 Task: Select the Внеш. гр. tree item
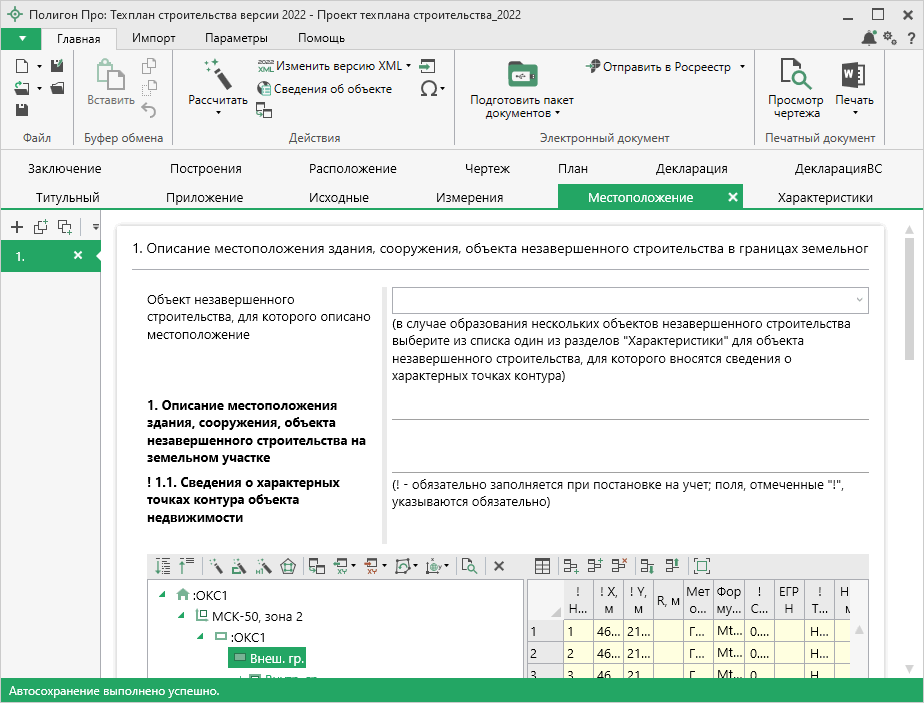pos(268,657)
